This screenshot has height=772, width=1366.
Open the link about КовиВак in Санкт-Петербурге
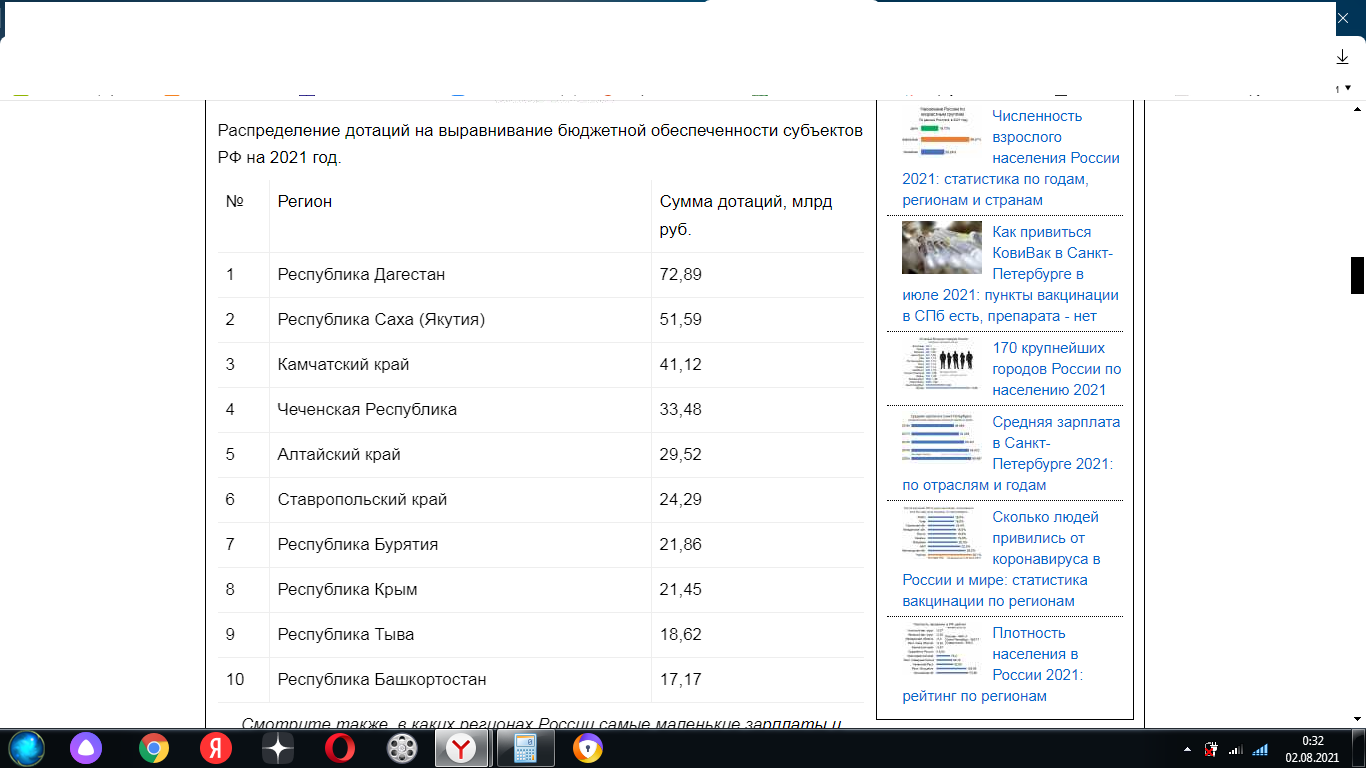[1010, 274]
